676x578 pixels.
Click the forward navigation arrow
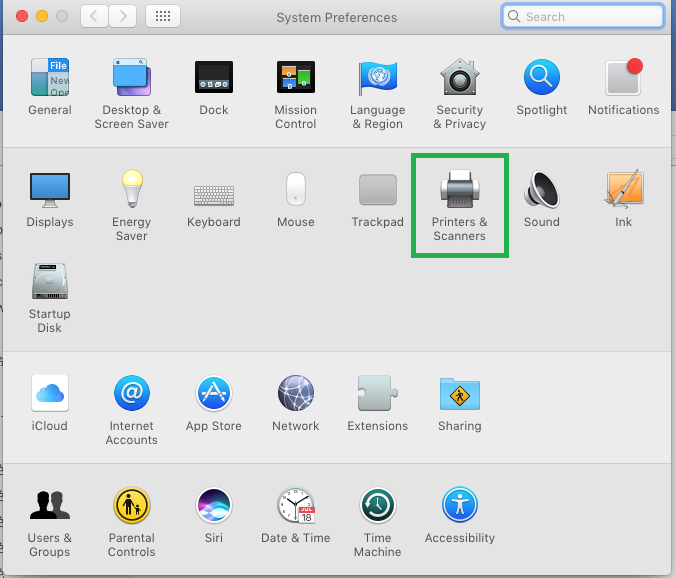pyautogui.click(x=123, y=16)
